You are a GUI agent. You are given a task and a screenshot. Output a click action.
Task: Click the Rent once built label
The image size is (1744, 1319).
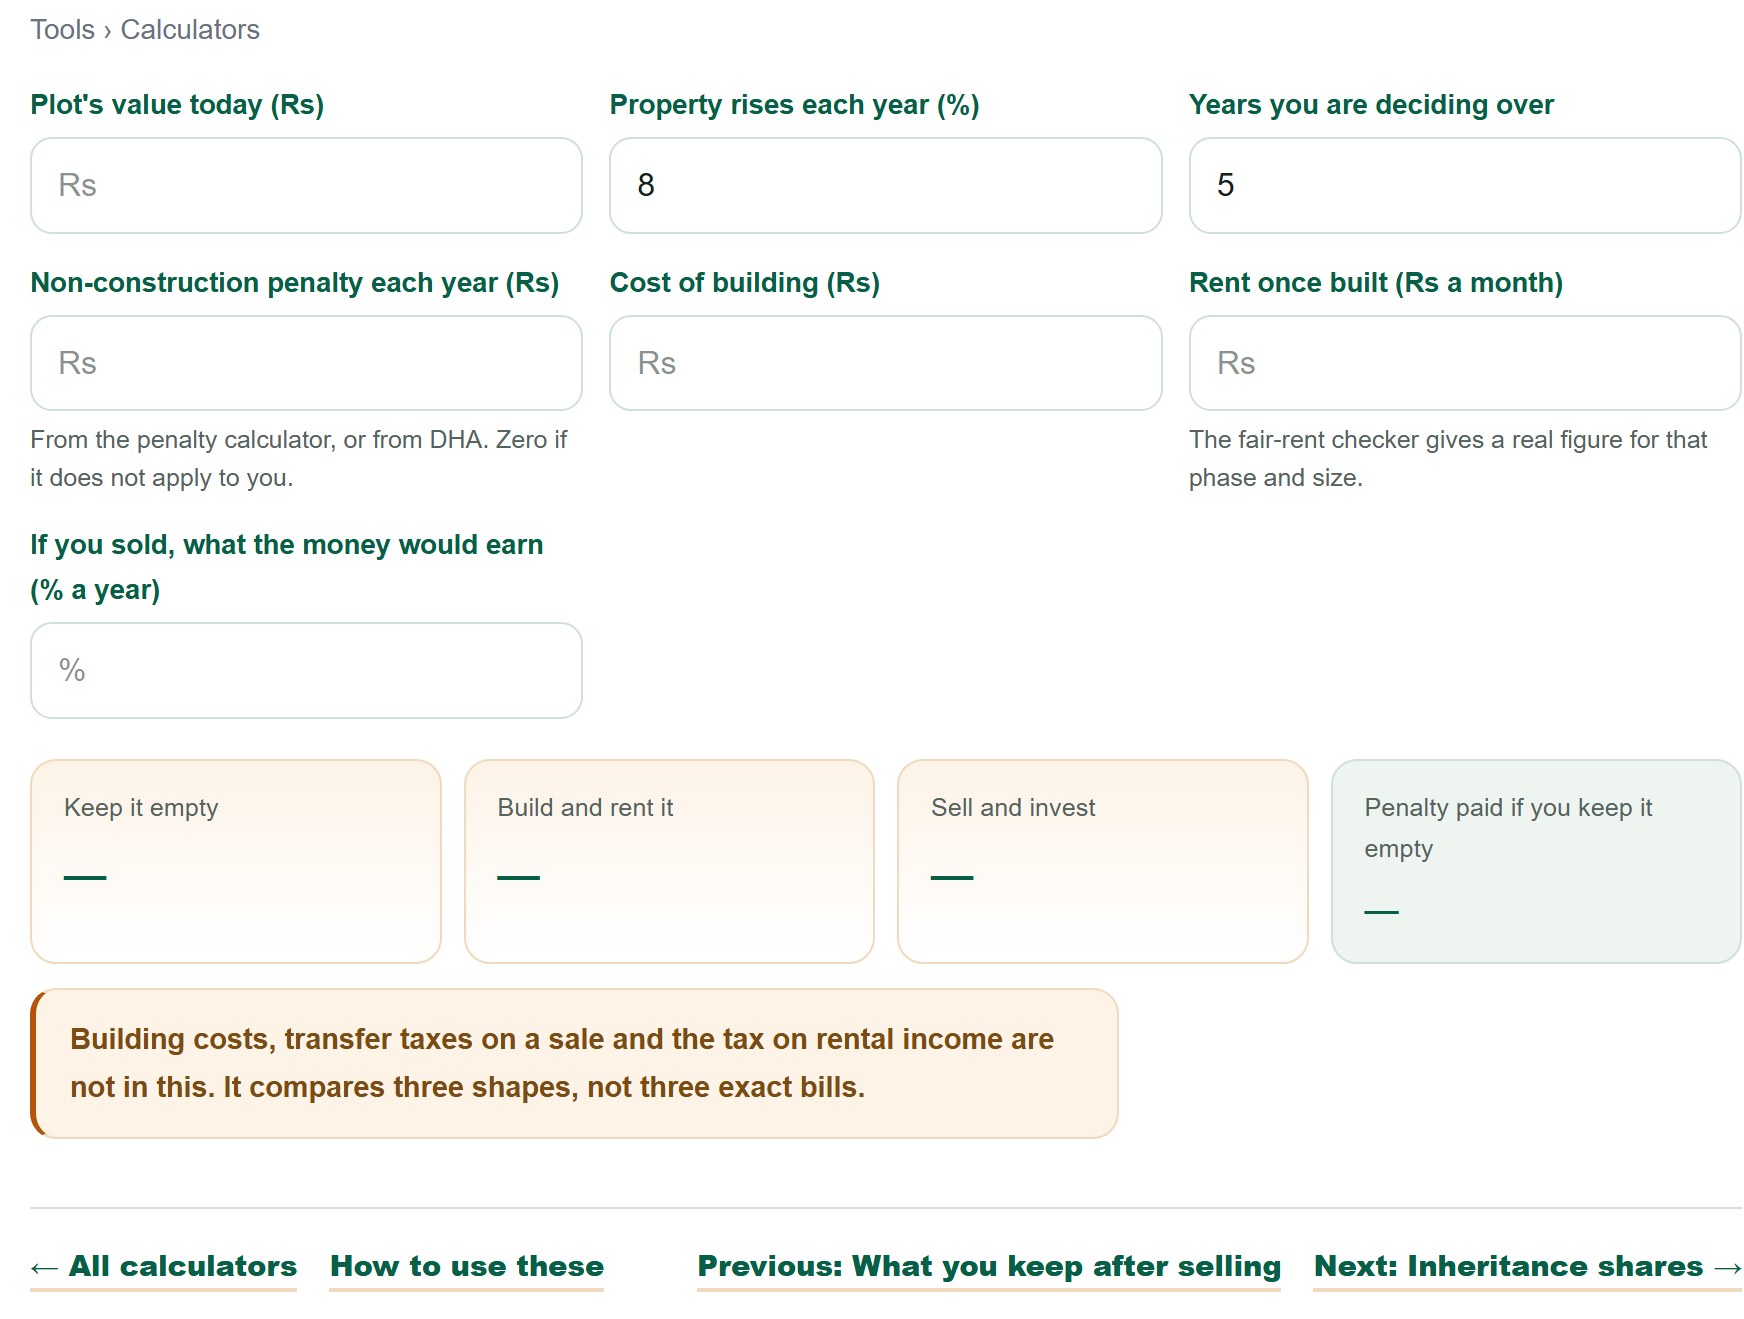point(1375,283)
